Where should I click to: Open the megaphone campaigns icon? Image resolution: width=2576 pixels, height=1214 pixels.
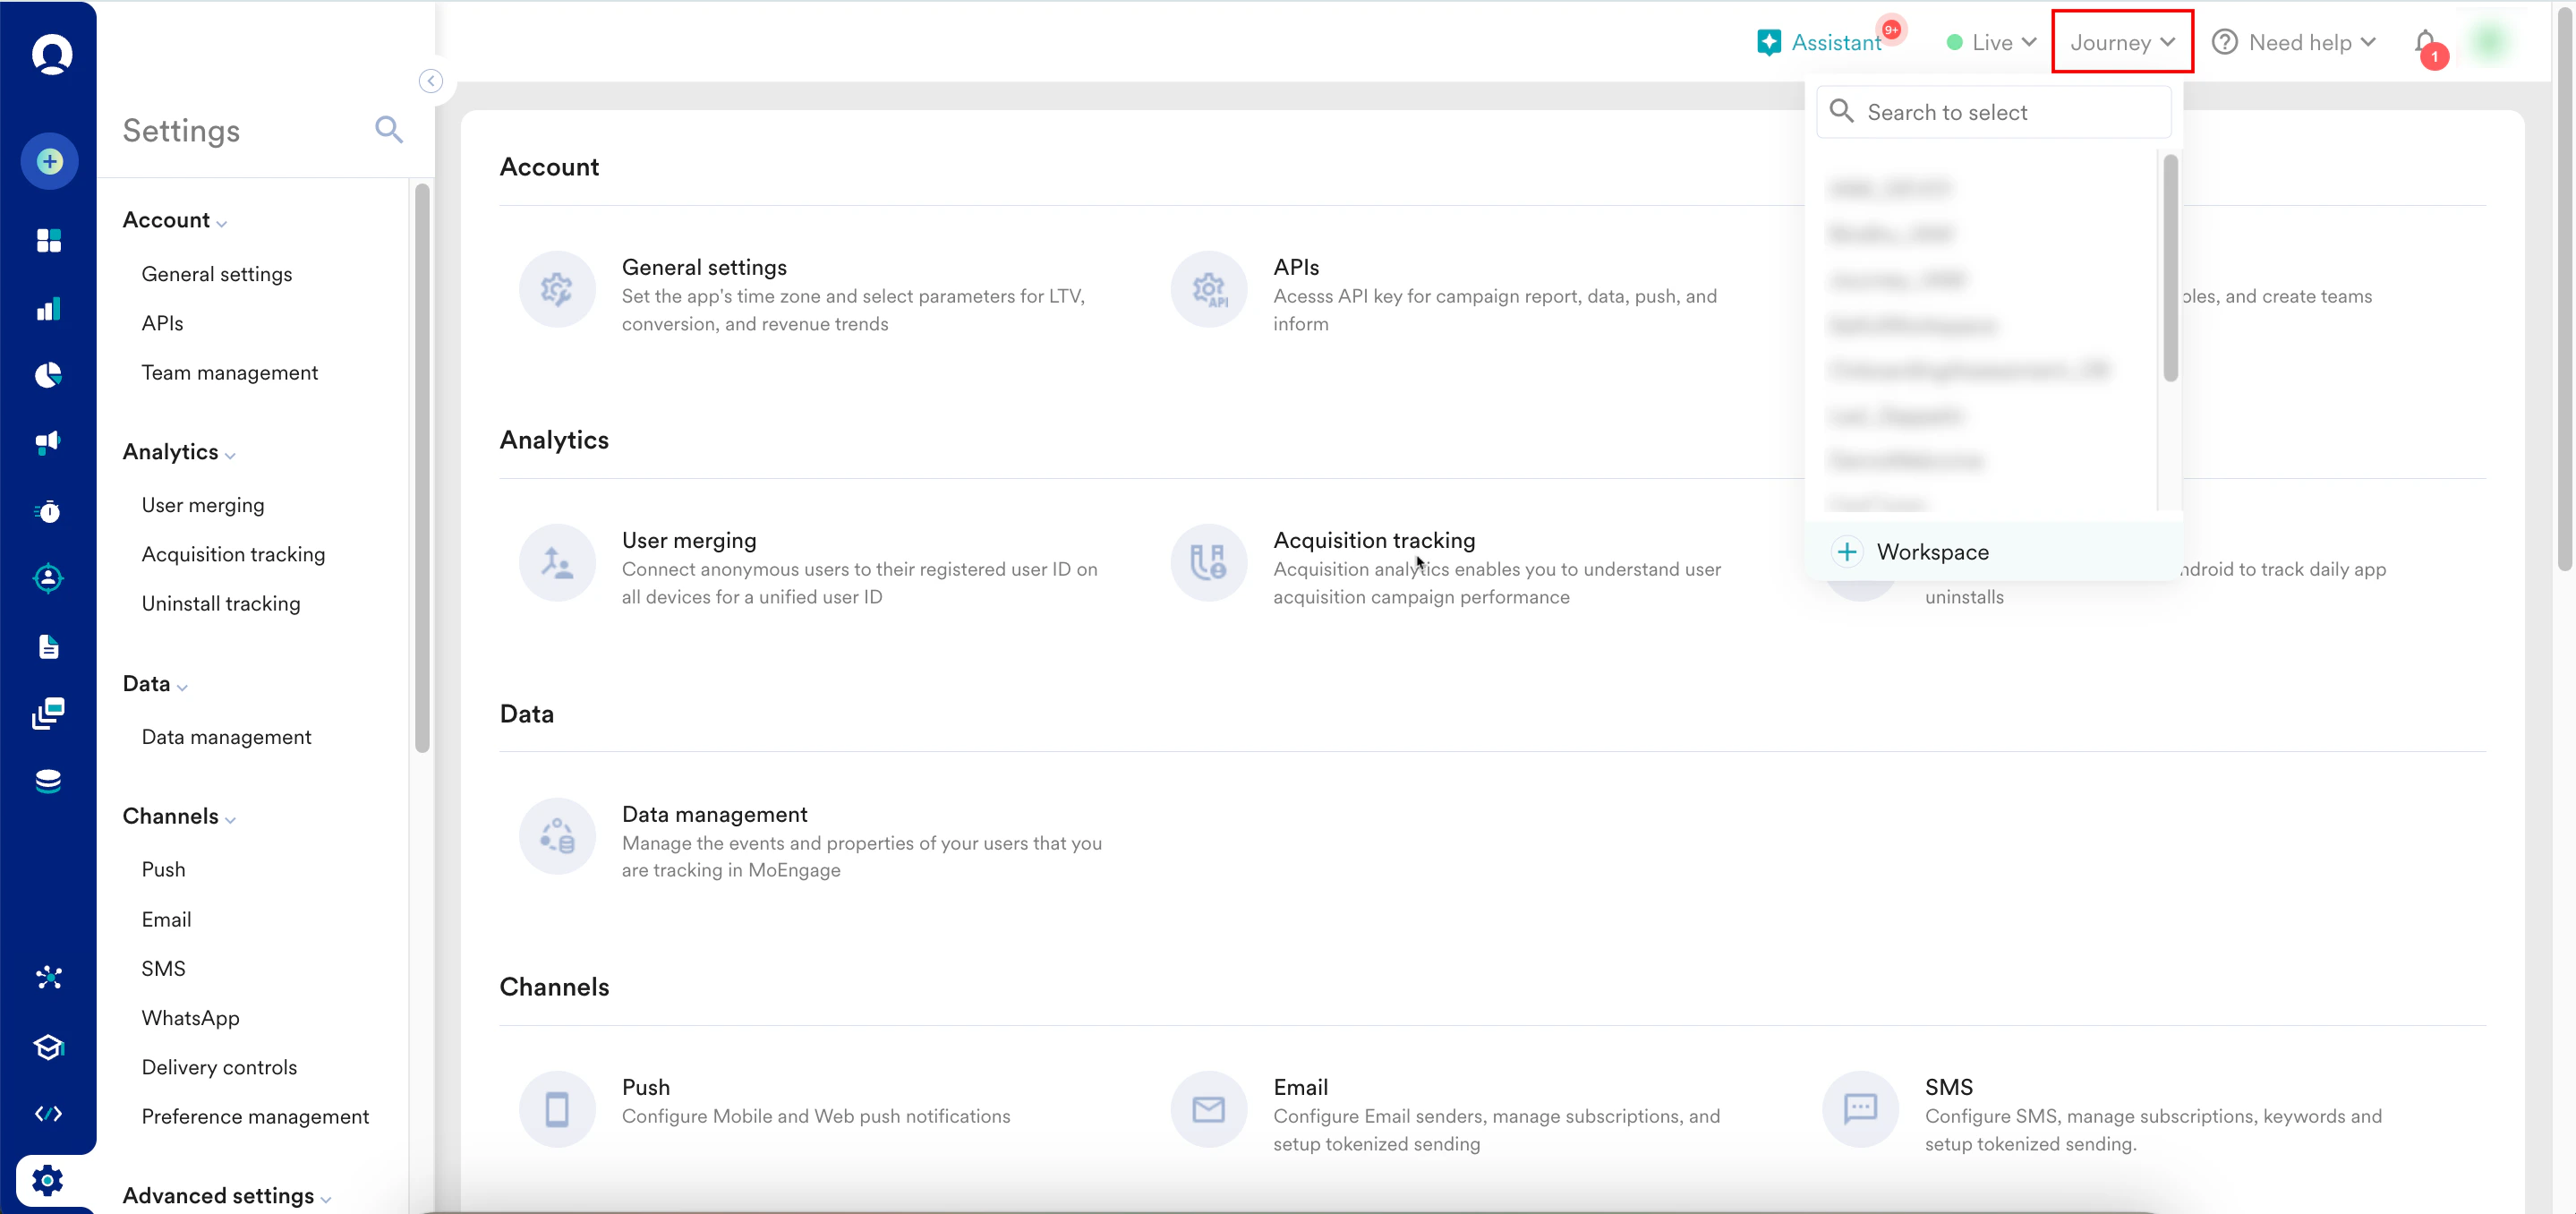click(x=48, y=442)
